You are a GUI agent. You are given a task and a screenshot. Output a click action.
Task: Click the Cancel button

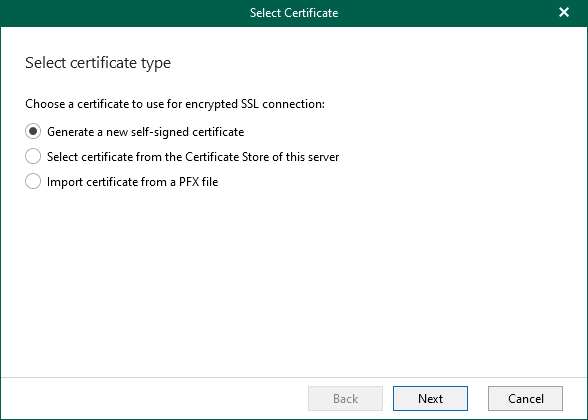coord(525,398)
